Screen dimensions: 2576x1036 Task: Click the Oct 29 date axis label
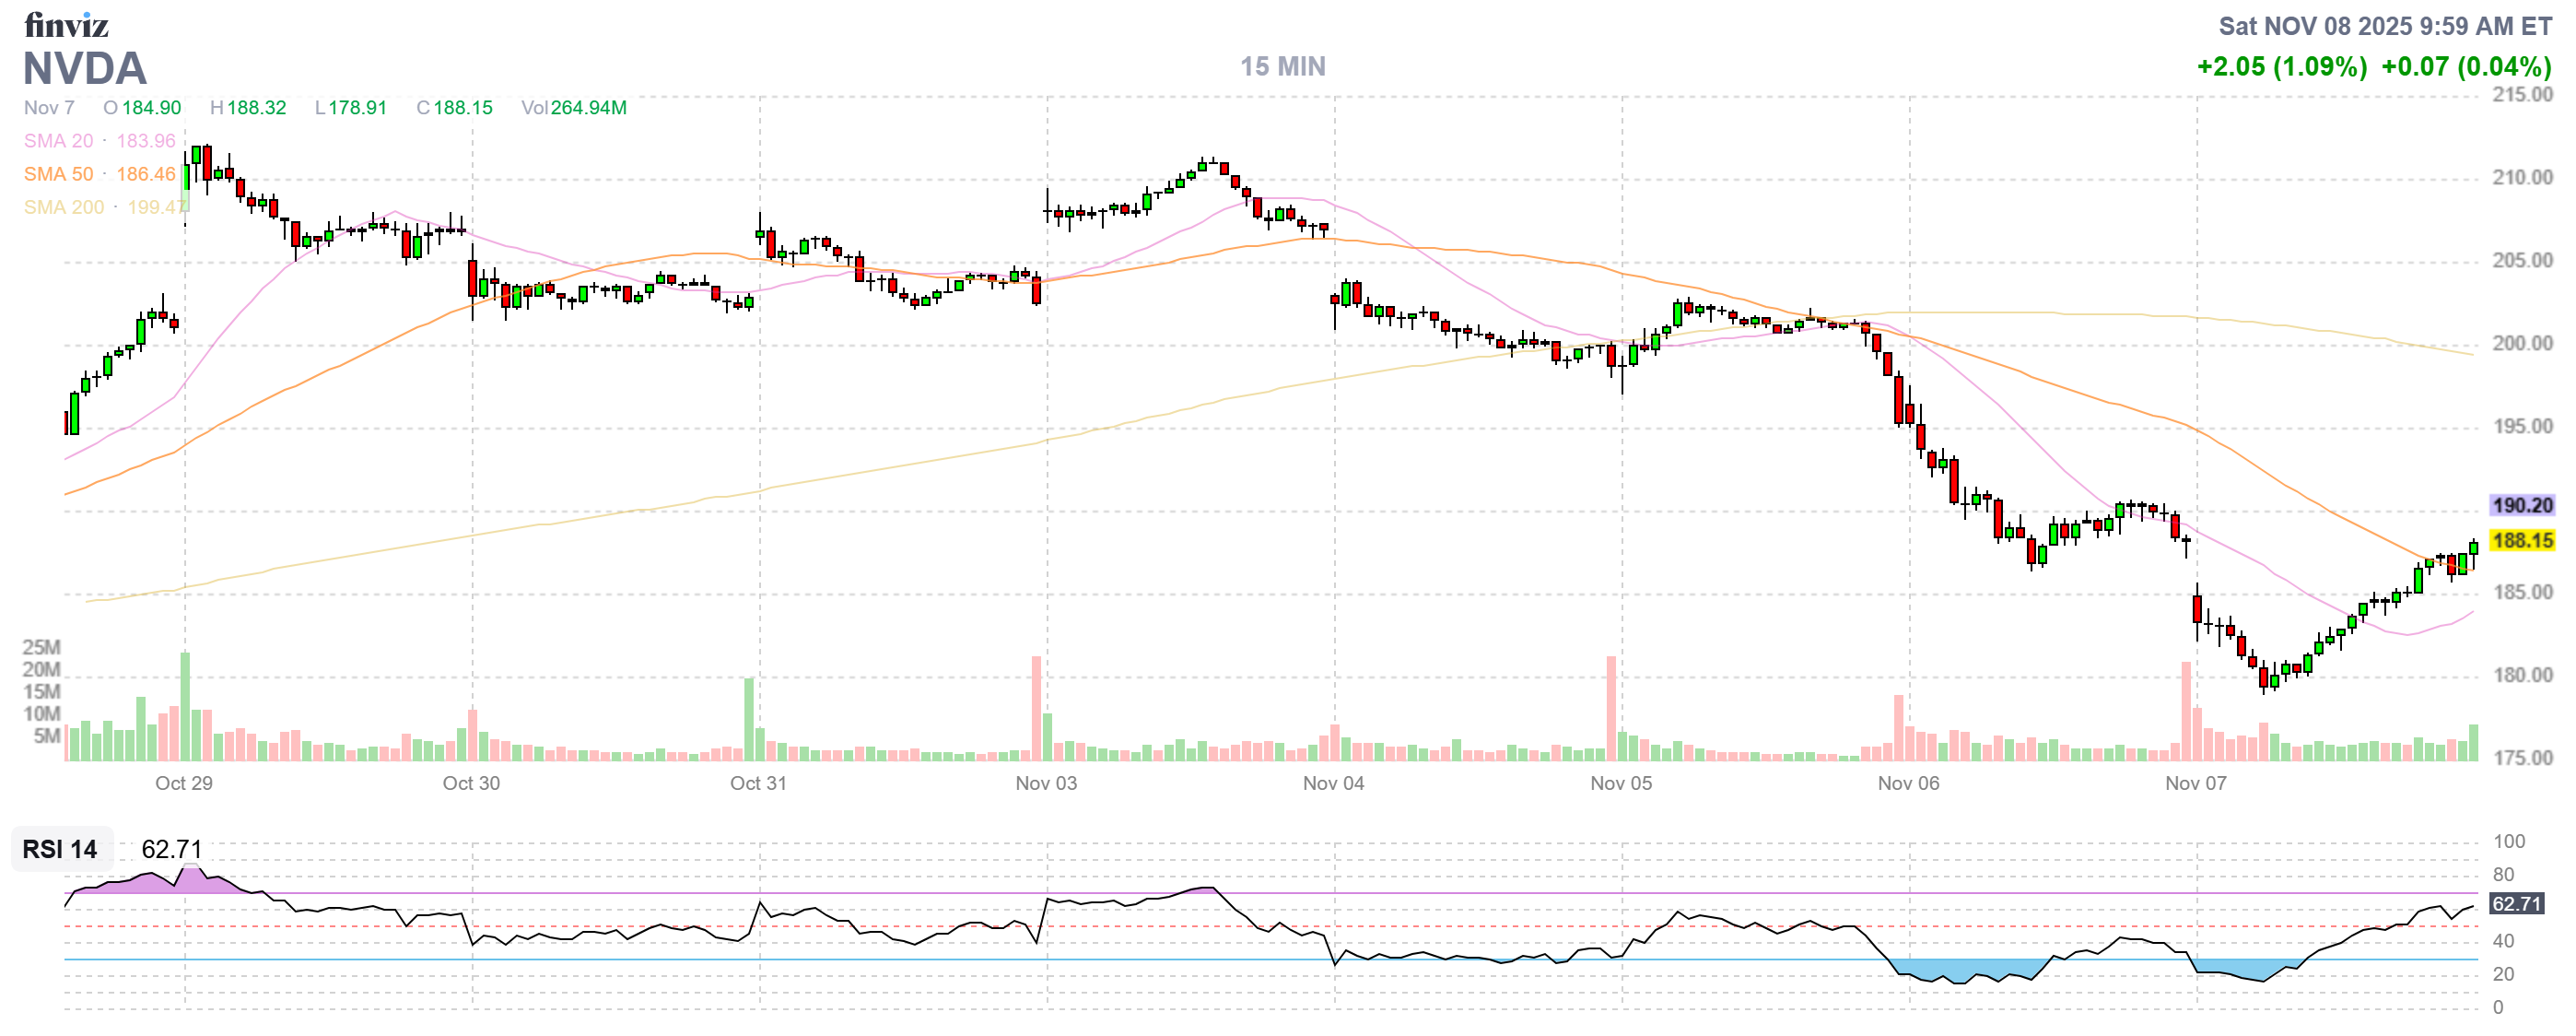[184, 783]
